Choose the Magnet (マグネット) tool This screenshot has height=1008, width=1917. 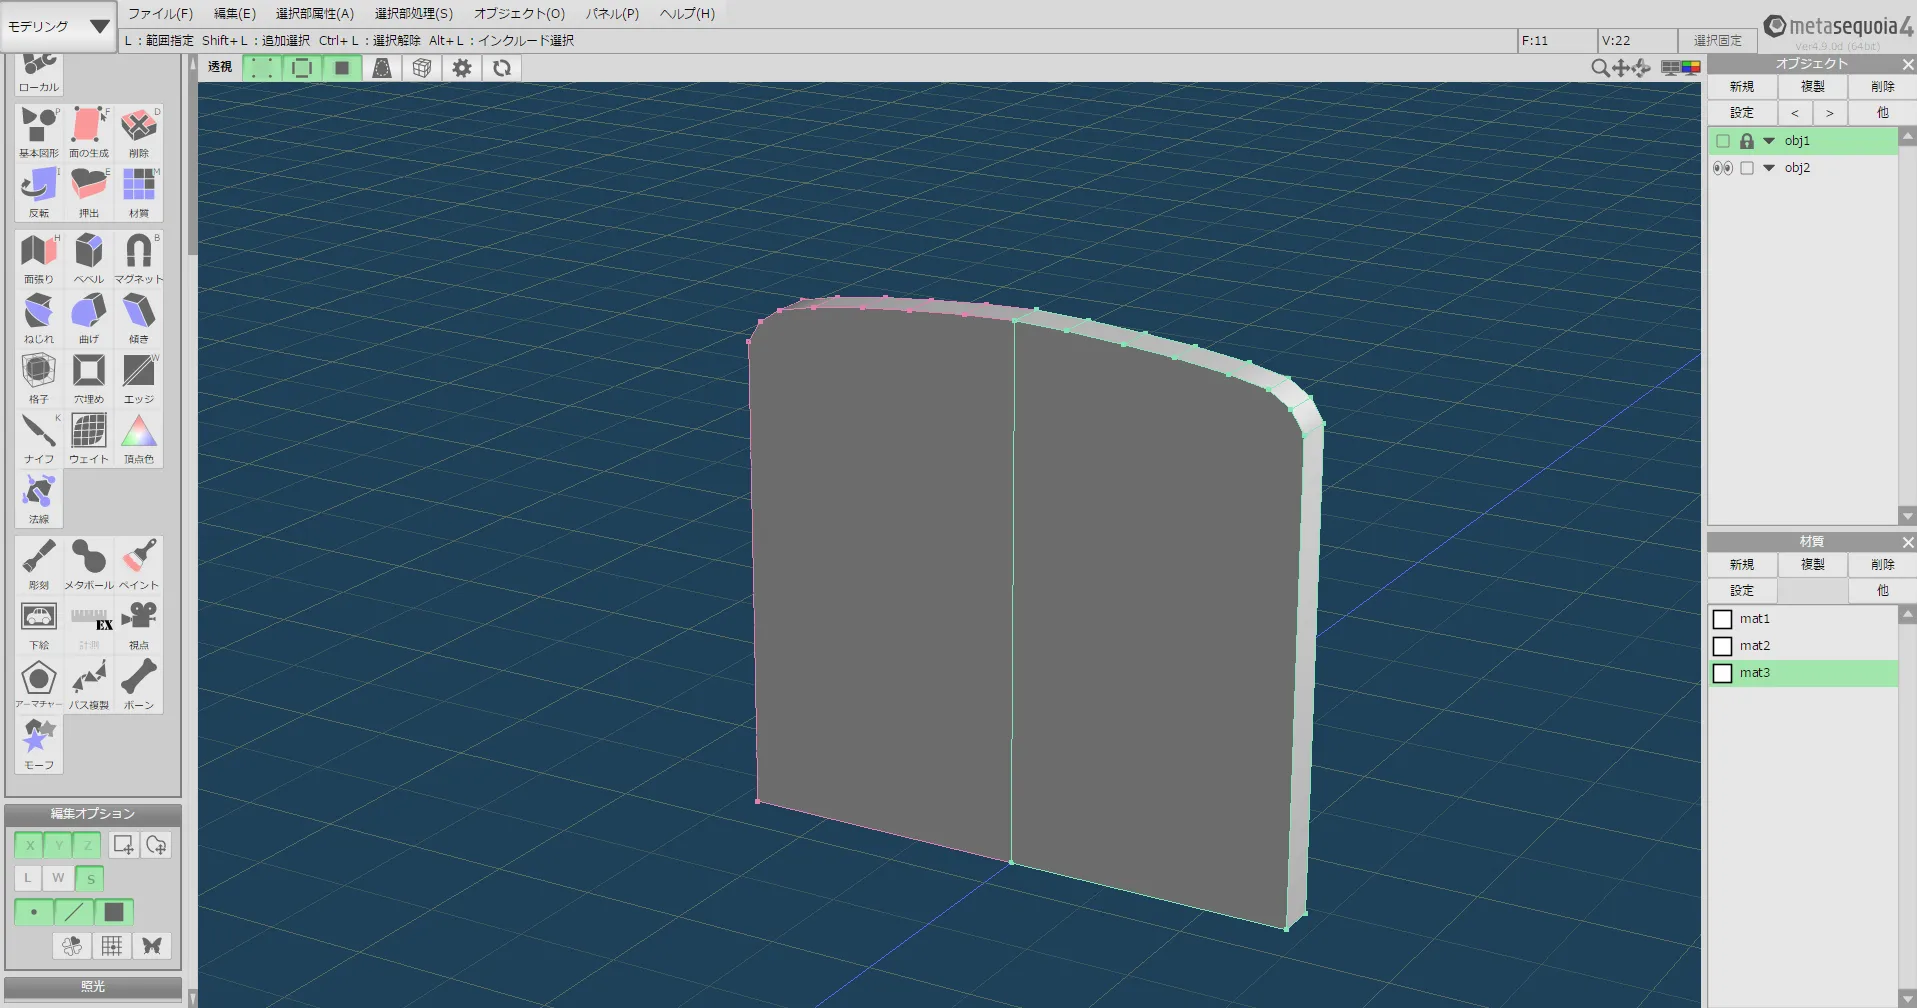coord(138,257)
